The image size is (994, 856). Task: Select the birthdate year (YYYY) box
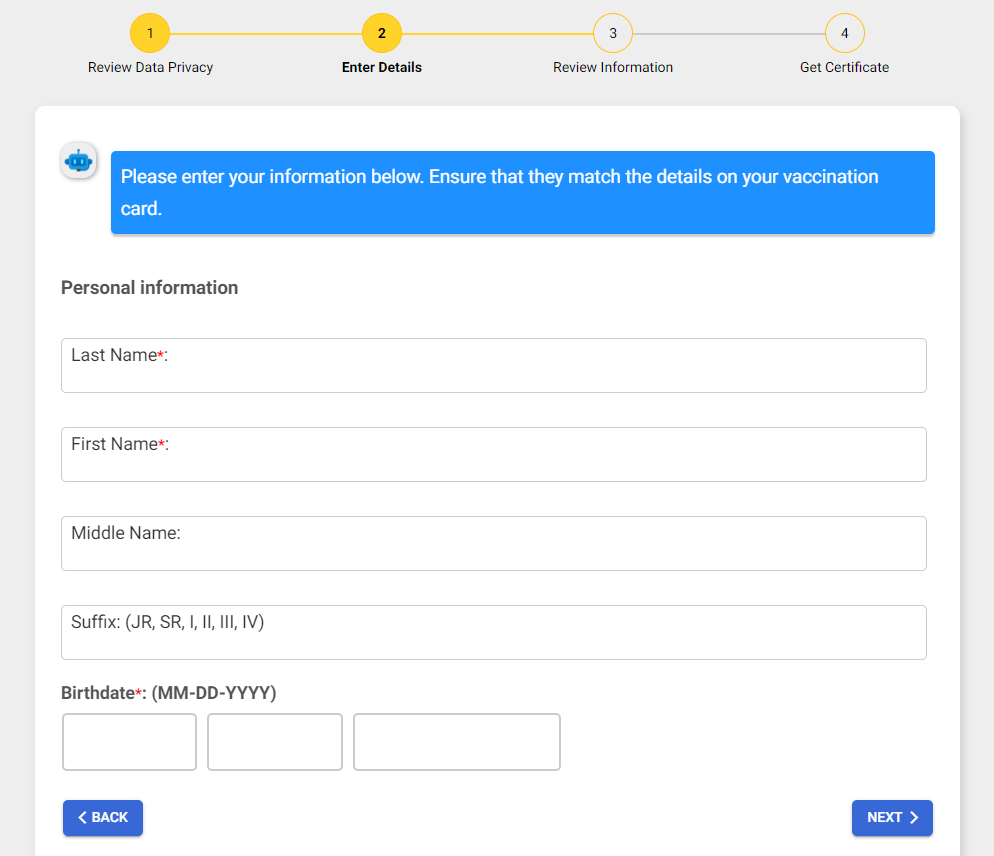(x=456, y=742)
